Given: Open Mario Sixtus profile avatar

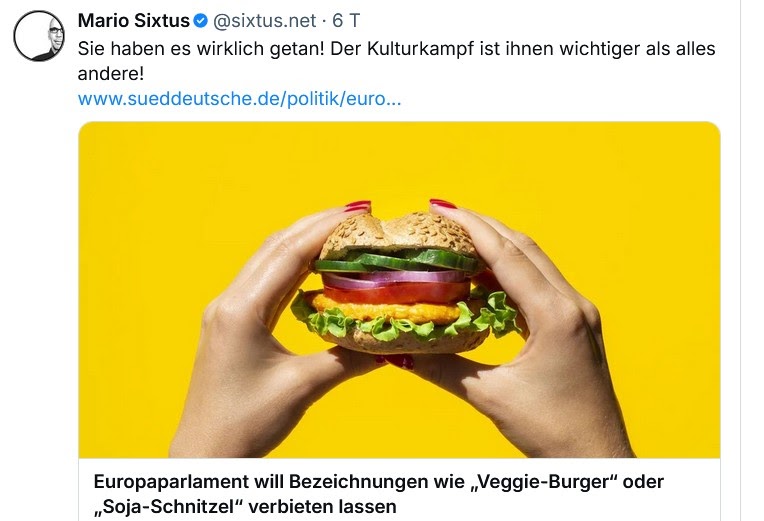Looking at the screenshot, I should 39,36.
